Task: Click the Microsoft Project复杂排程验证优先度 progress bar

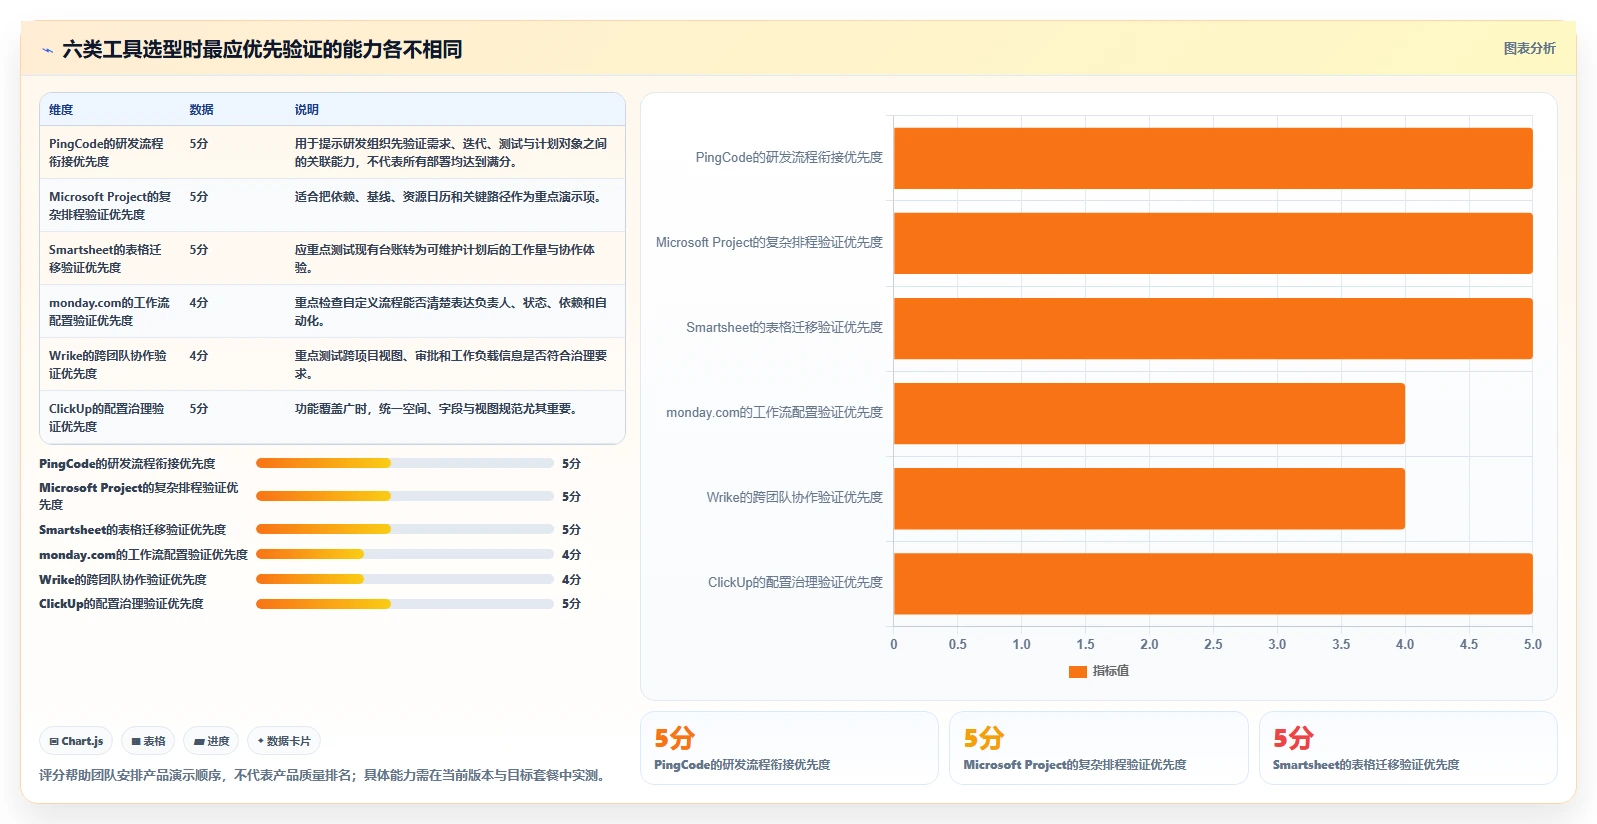Action: (x=405, y=496)
